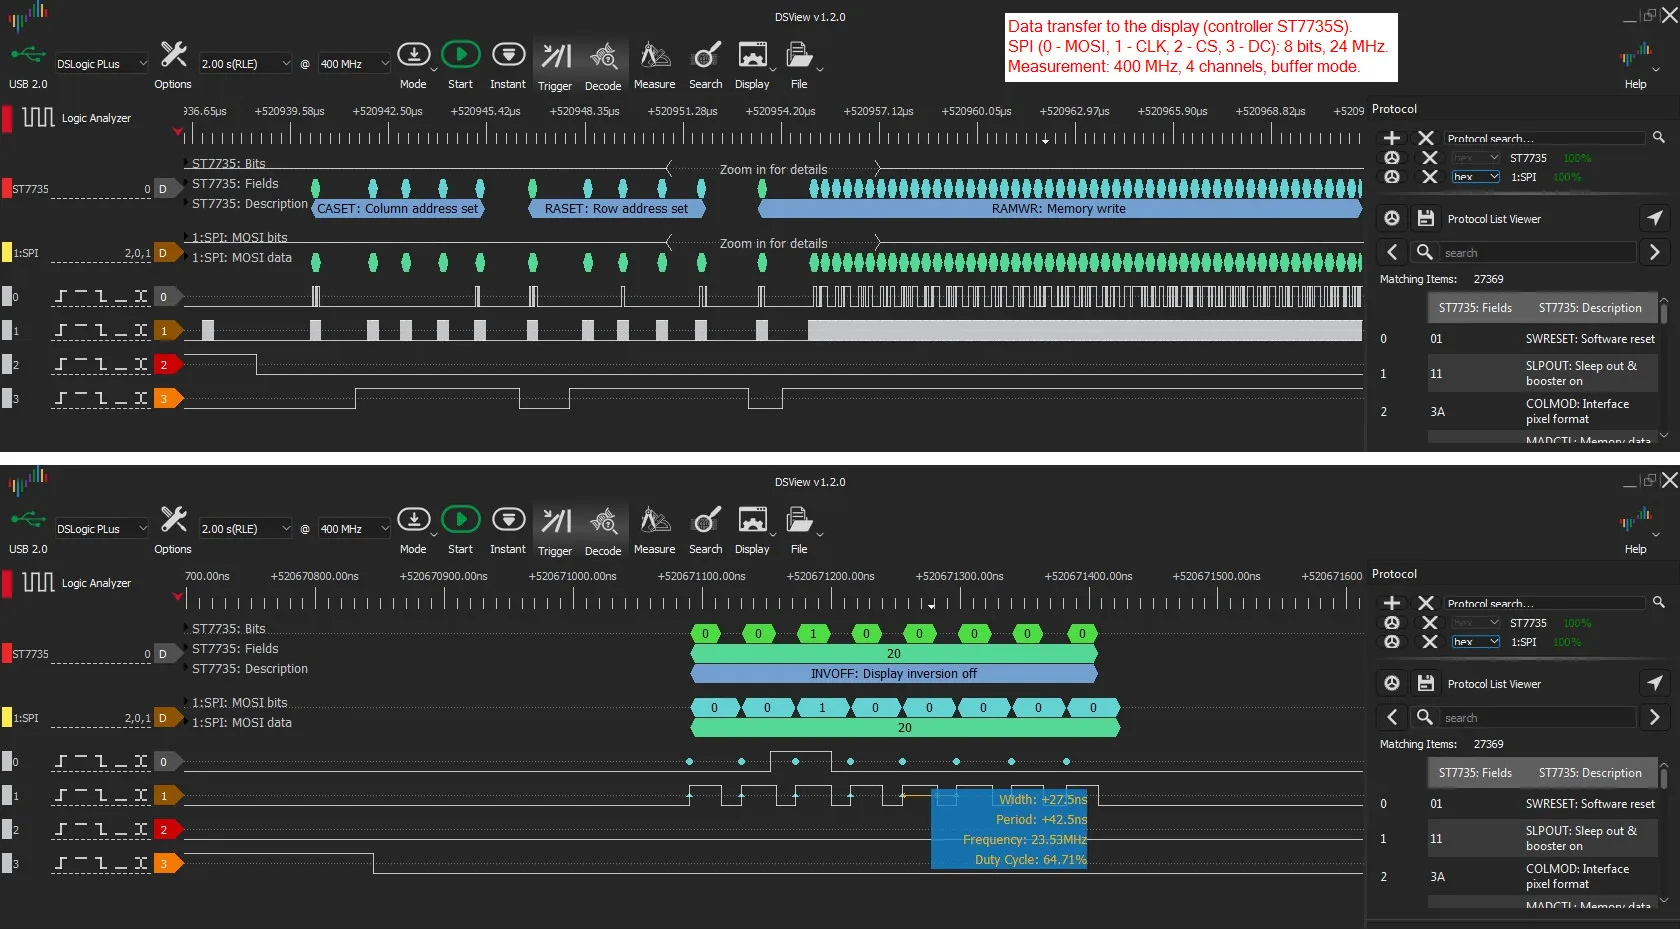Start capture in the upper DSView window

click(461, 66)
